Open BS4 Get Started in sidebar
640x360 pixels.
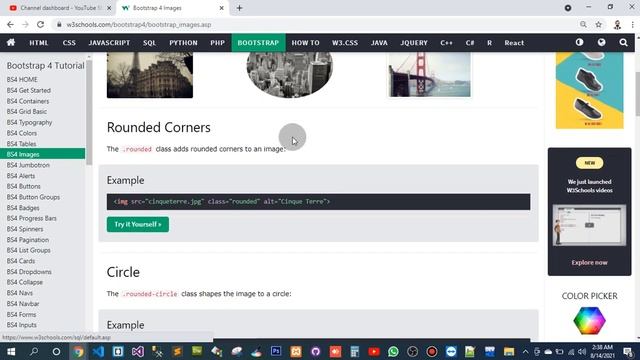point(29,90)
